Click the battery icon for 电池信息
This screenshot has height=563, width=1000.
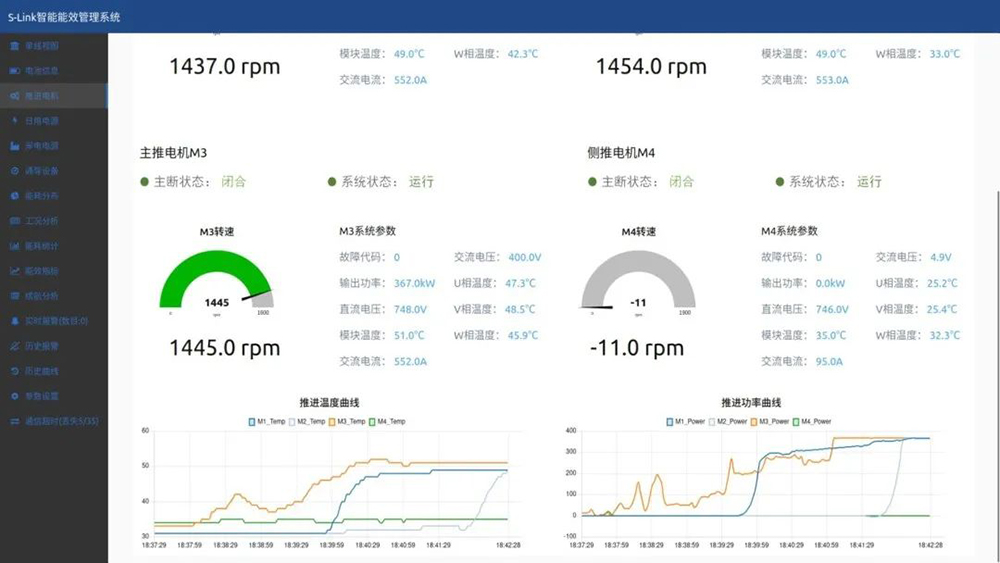click(x=14, y=71)
